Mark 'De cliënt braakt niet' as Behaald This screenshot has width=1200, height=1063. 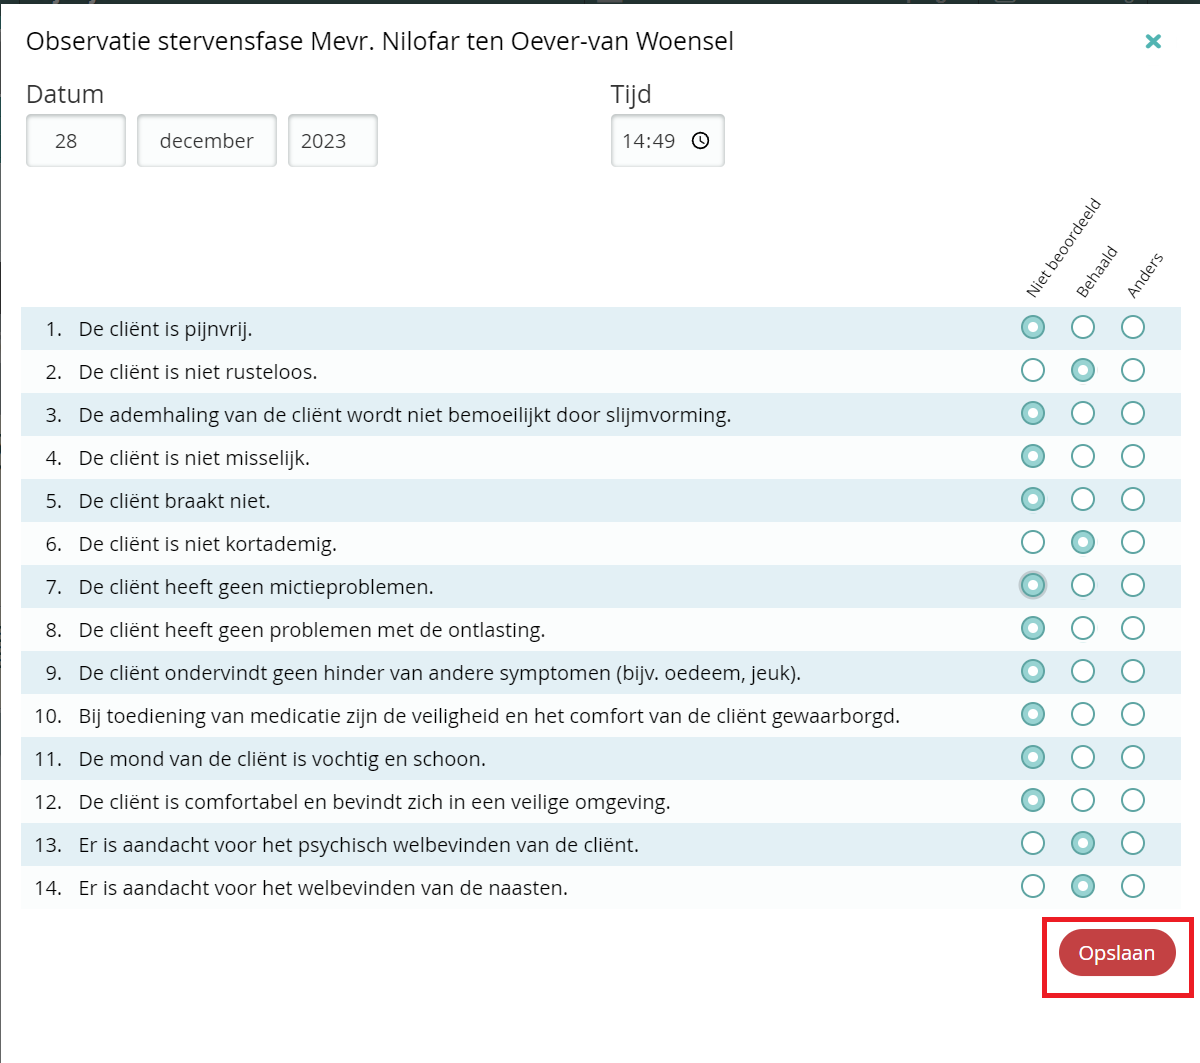[x=1083, y=499]
